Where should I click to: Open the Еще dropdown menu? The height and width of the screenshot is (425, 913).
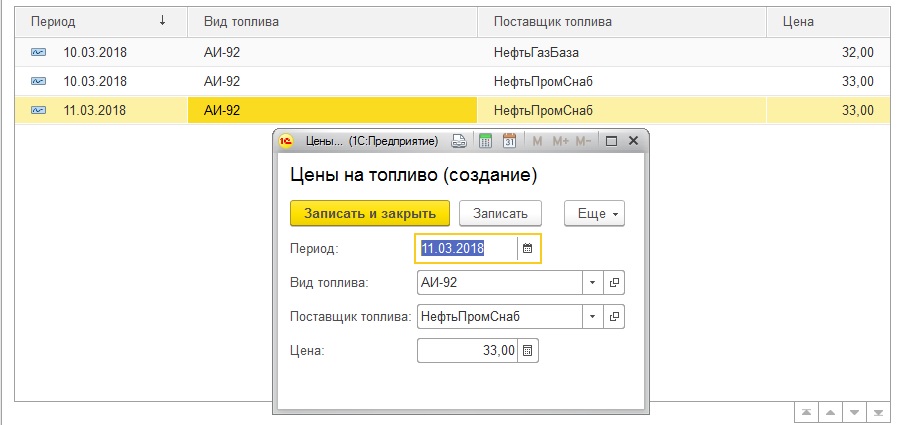pos(594,213)
